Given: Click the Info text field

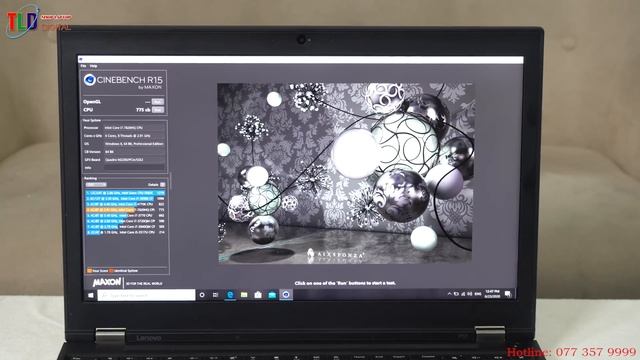Looking at the screenshot, I should tap(134, 167).
